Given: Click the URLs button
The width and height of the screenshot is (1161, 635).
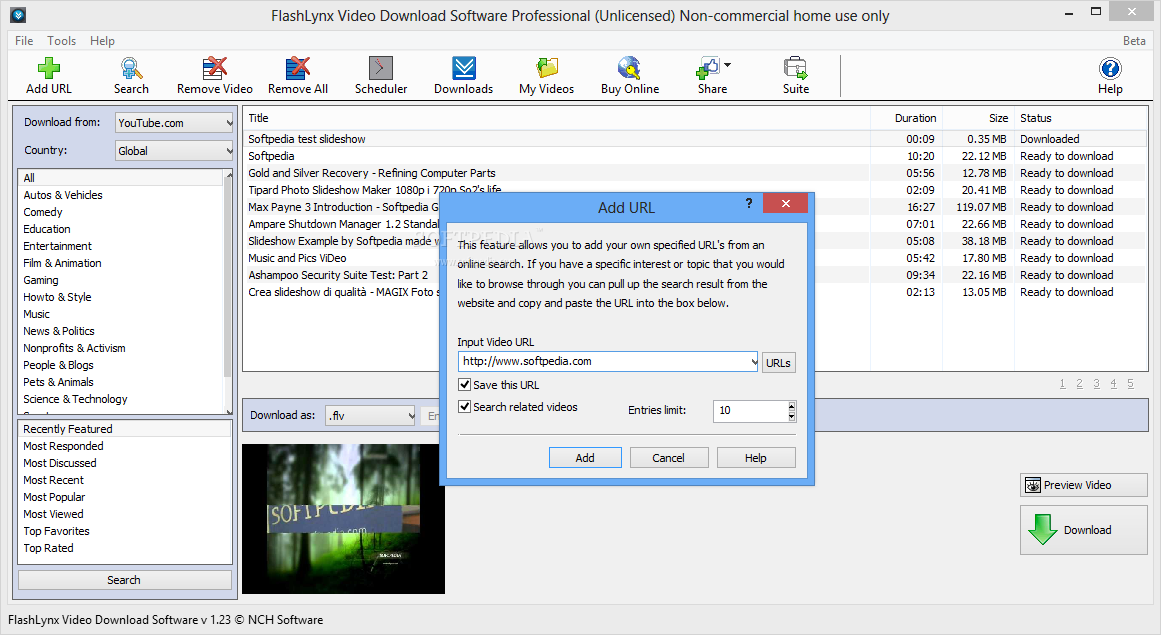Looking at the screenshot, I should [x=778, y=363].
